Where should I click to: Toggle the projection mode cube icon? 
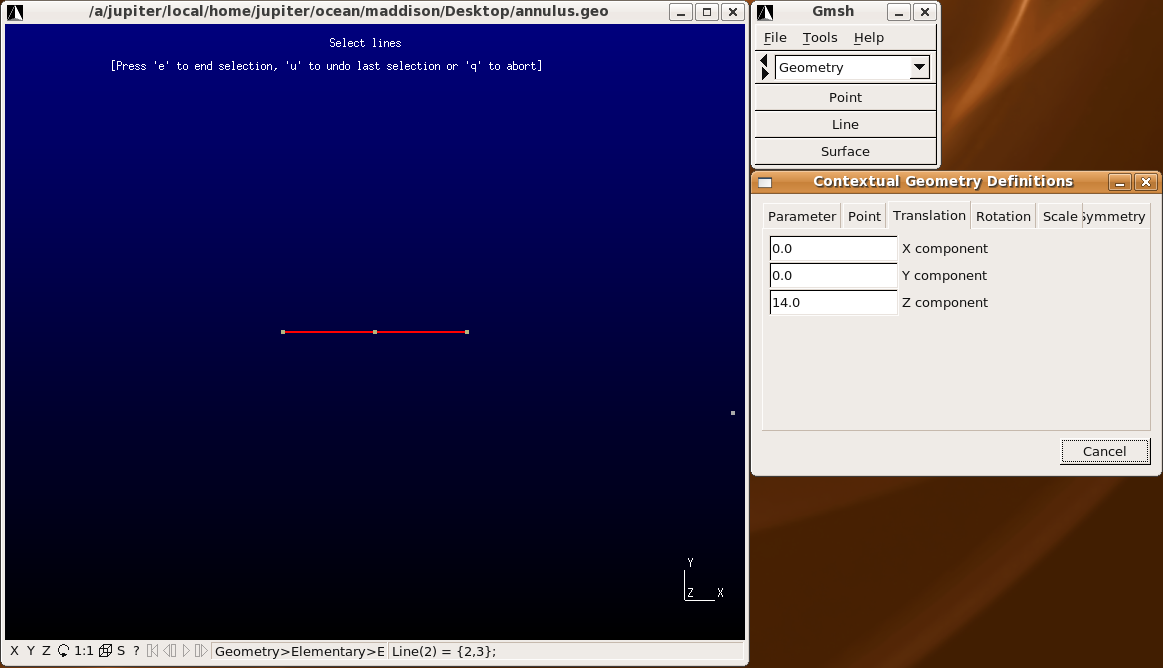coord(105,651)
